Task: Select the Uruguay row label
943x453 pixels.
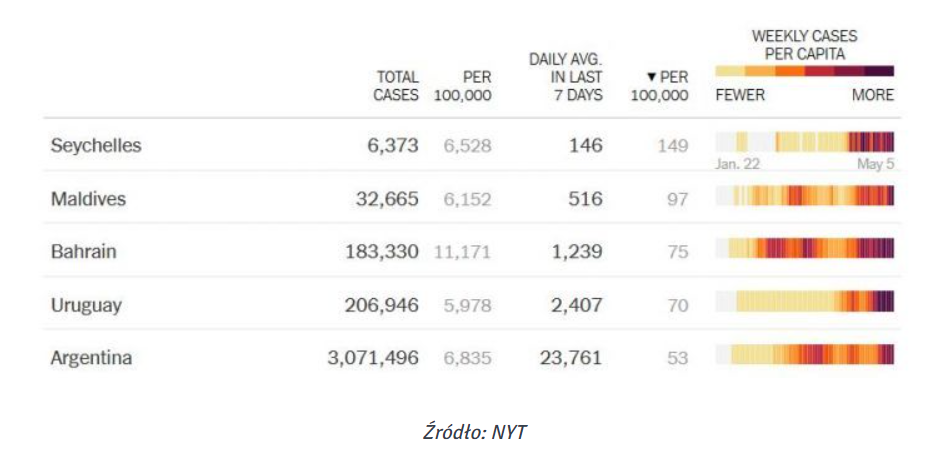Action: click(x=86, y=305)
